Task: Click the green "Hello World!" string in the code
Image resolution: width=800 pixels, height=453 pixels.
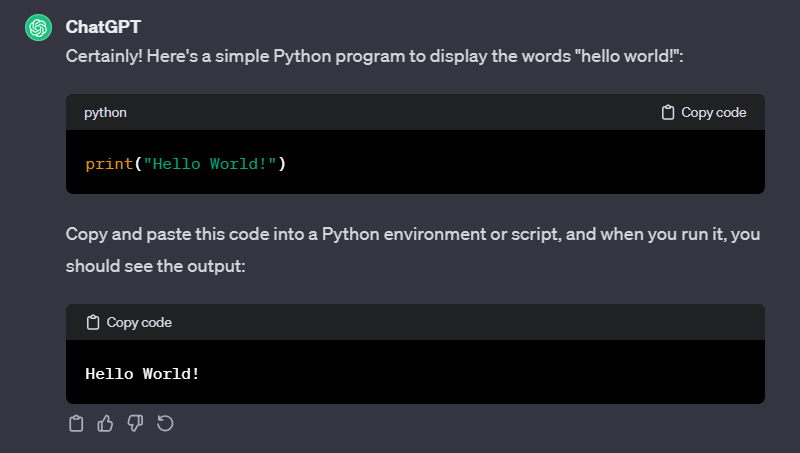Action: click(210, 163)
